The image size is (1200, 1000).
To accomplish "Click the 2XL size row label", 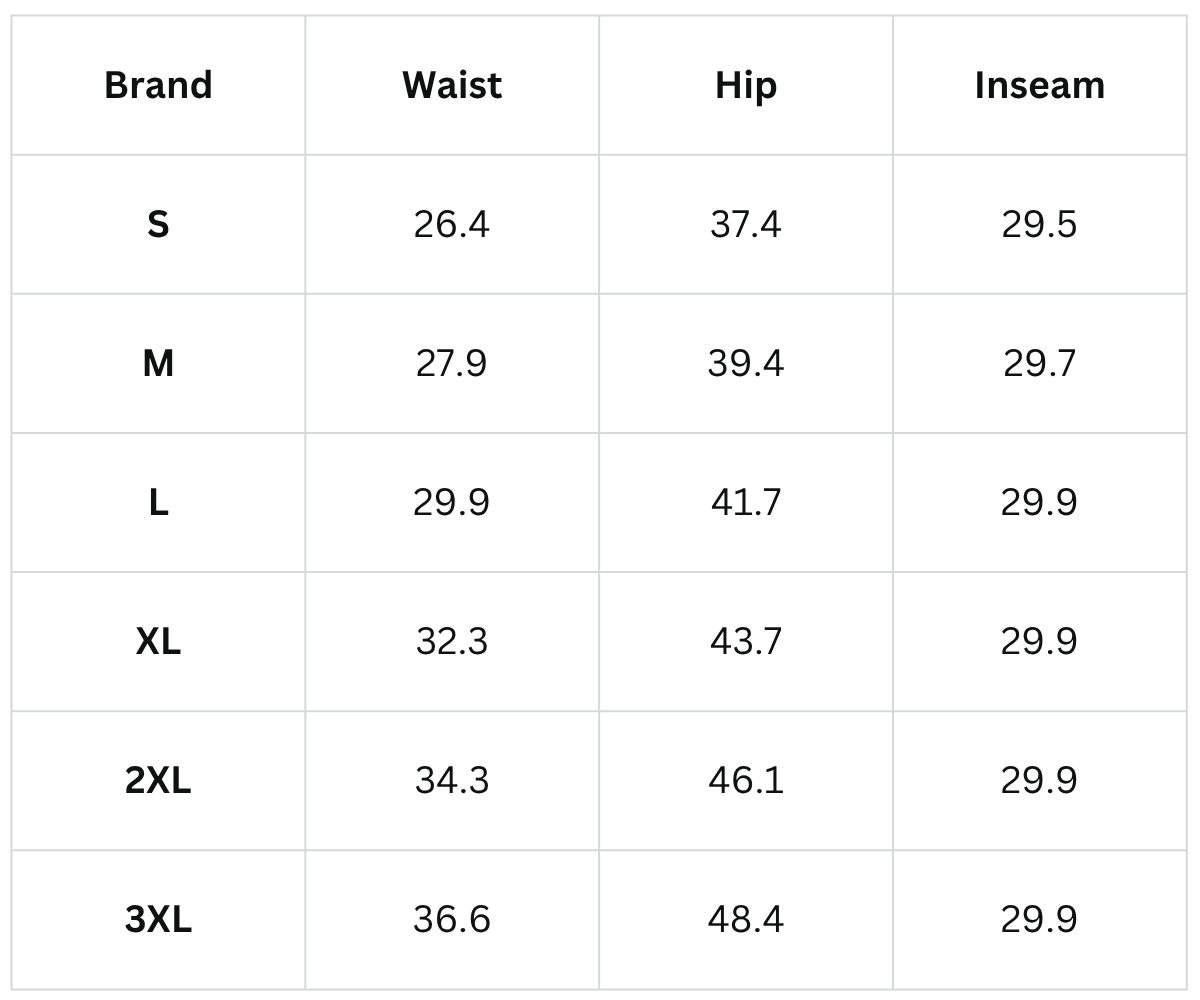I will (x=158, y=780).
